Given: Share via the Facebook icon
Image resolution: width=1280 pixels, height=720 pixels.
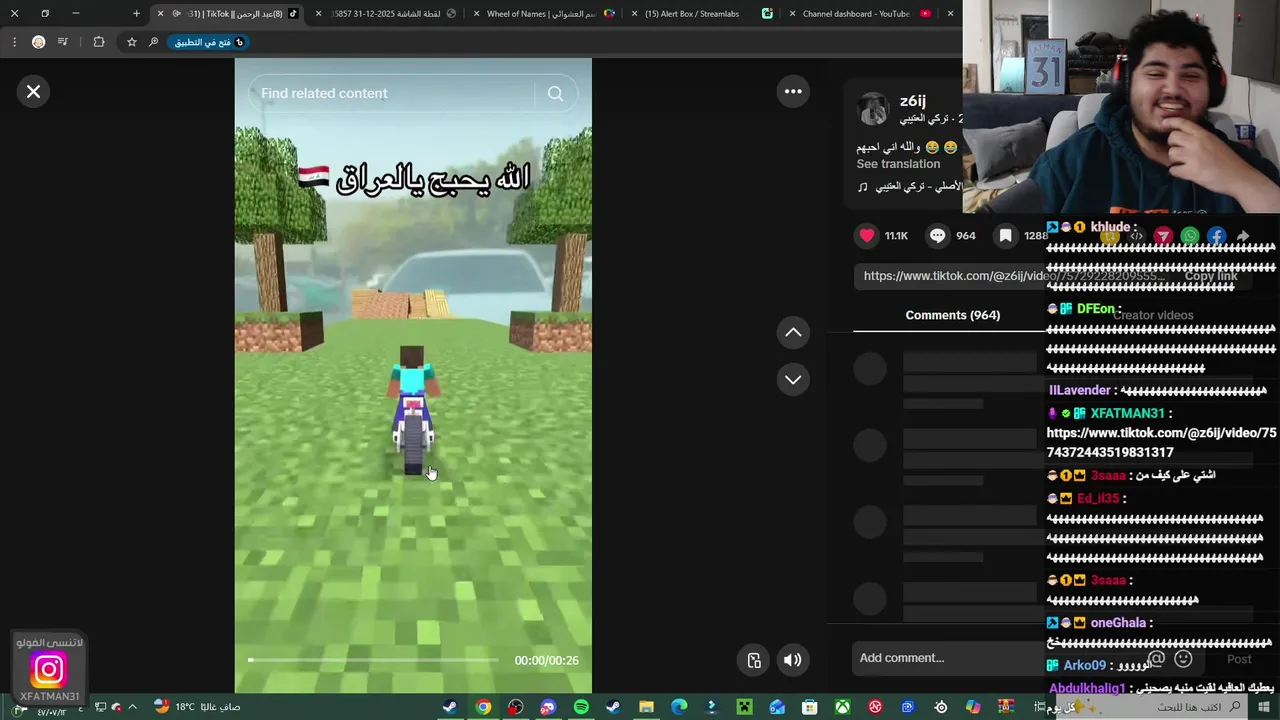Looking at the screenshot, I should (1216, 236).
